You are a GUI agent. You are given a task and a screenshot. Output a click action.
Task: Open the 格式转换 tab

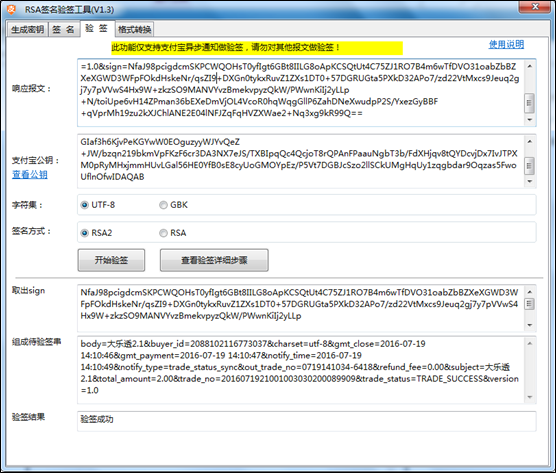click(x=134, y=29)
